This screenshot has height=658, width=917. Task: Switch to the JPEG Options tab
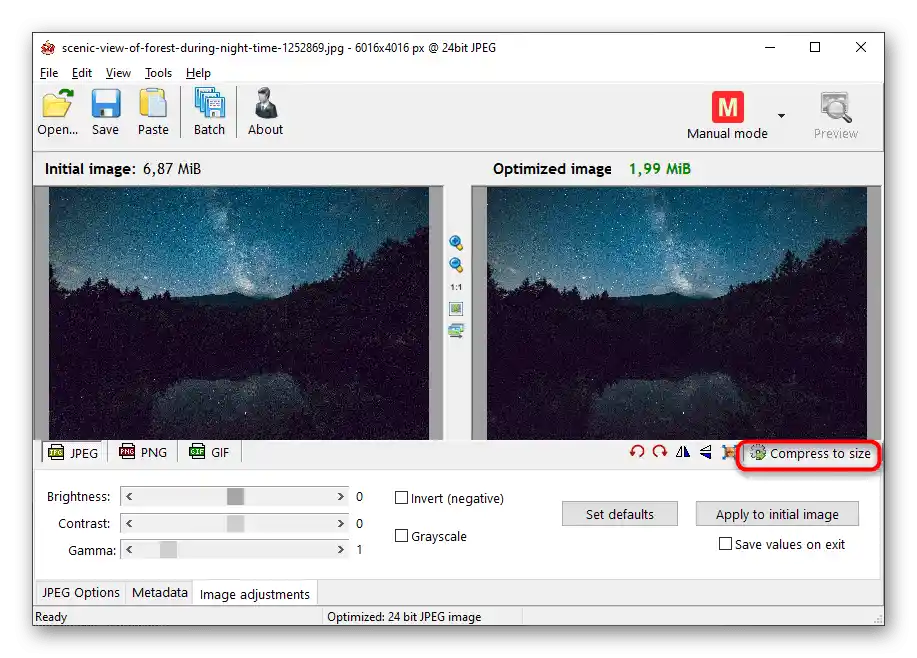coord(81,592)
